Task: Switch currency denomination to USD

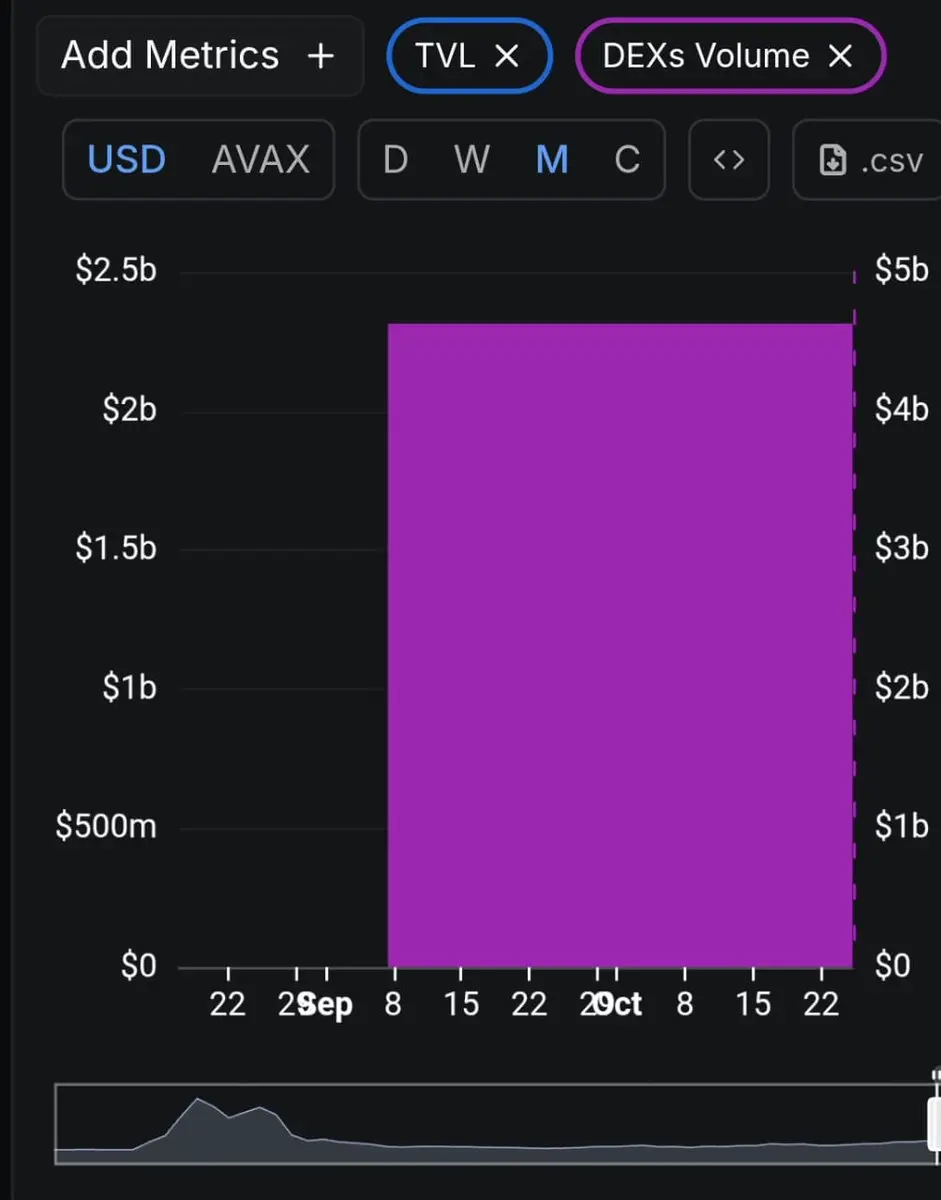Action: click(x=127, y=160)
